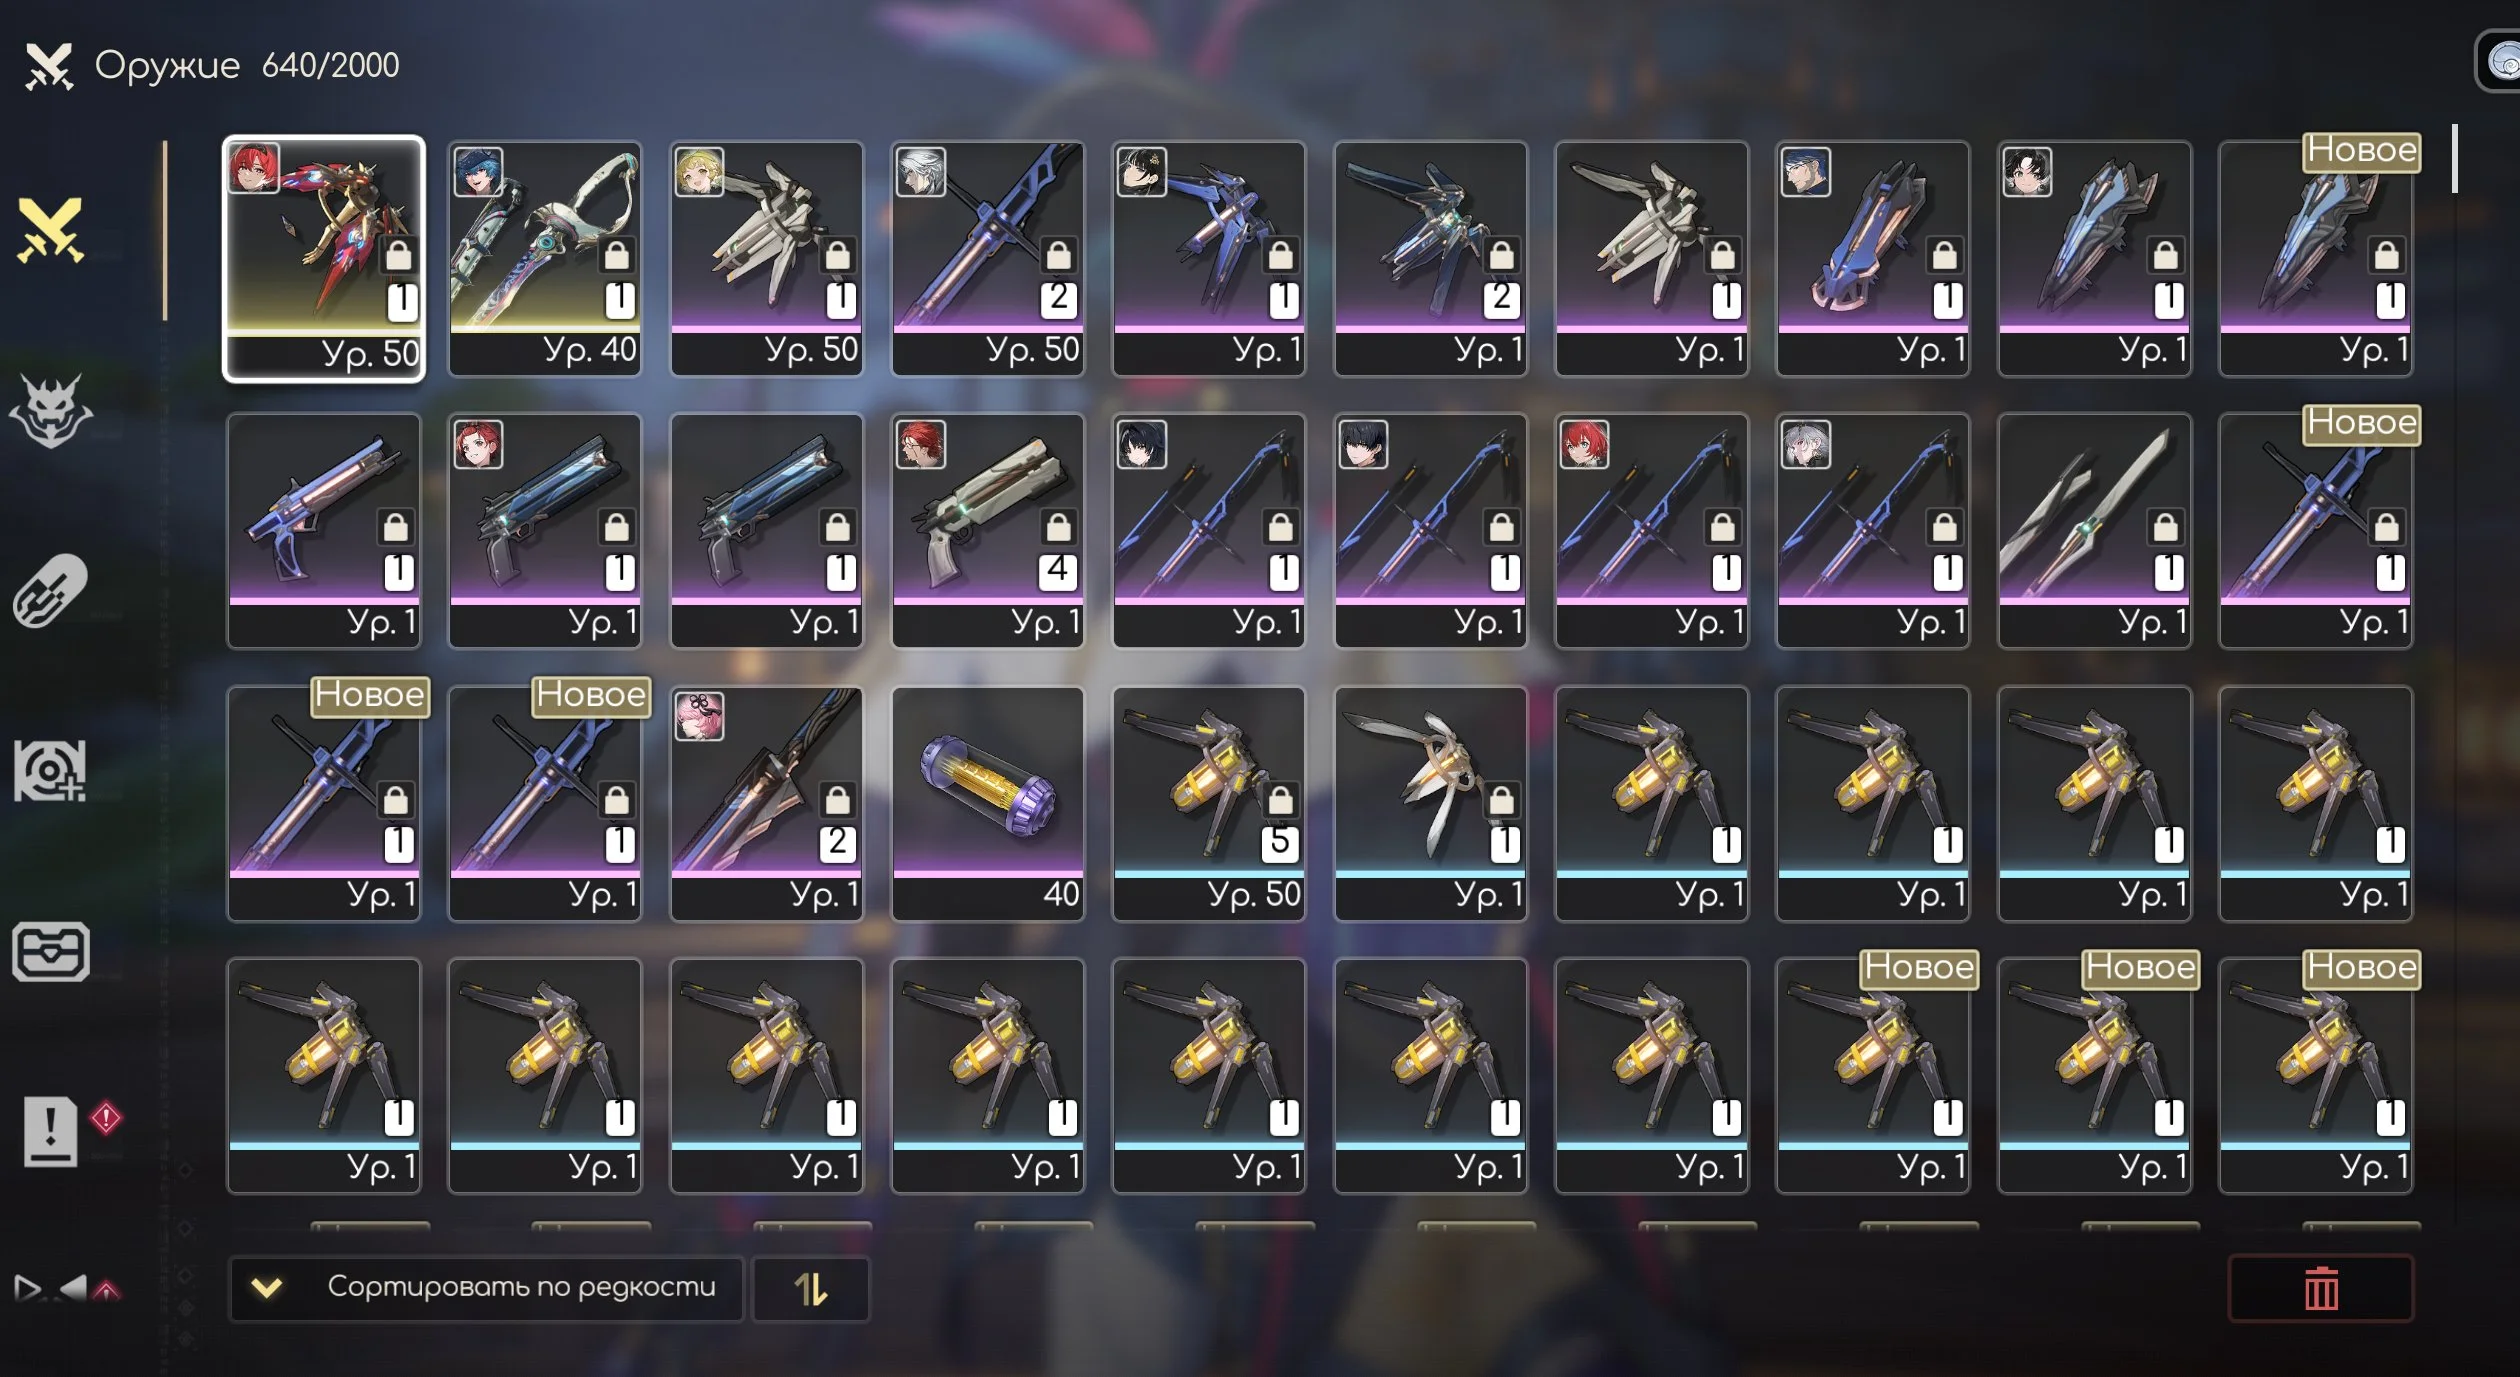The height and width of the screenshot is (1377, 2520).
Task: Click the top-right round profile icon
Action: (2500, 60)
